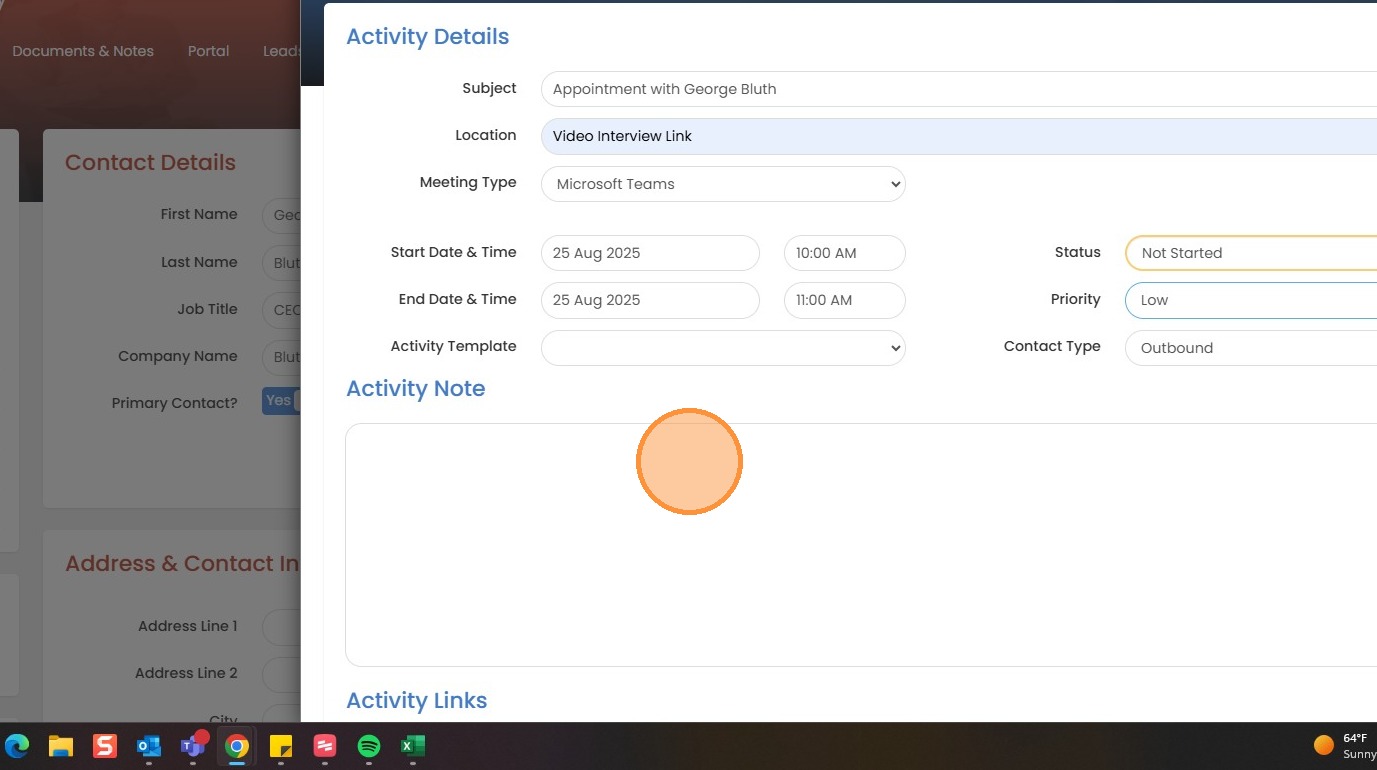The width and height of the screenshot is (1377, 770).
Task: Click the Last Name field in Contact Details
Action: (281, 263)
